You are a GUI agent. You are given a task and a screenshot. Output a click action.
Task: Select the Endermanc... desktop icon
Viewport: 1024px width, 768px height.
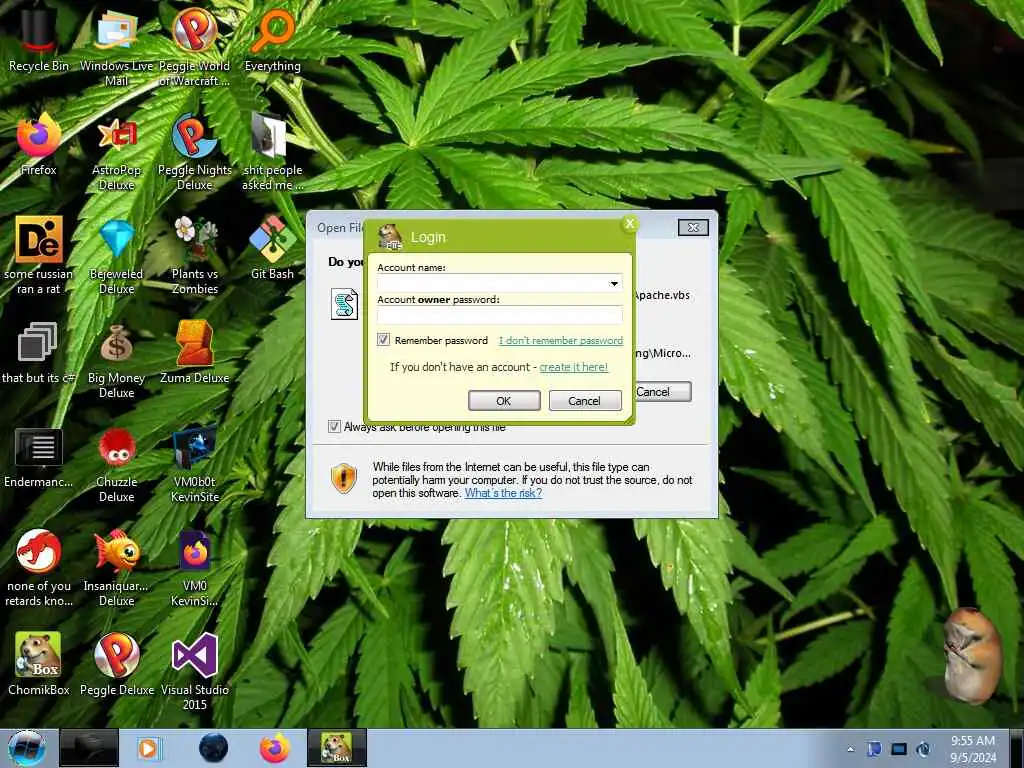point(39,456)
